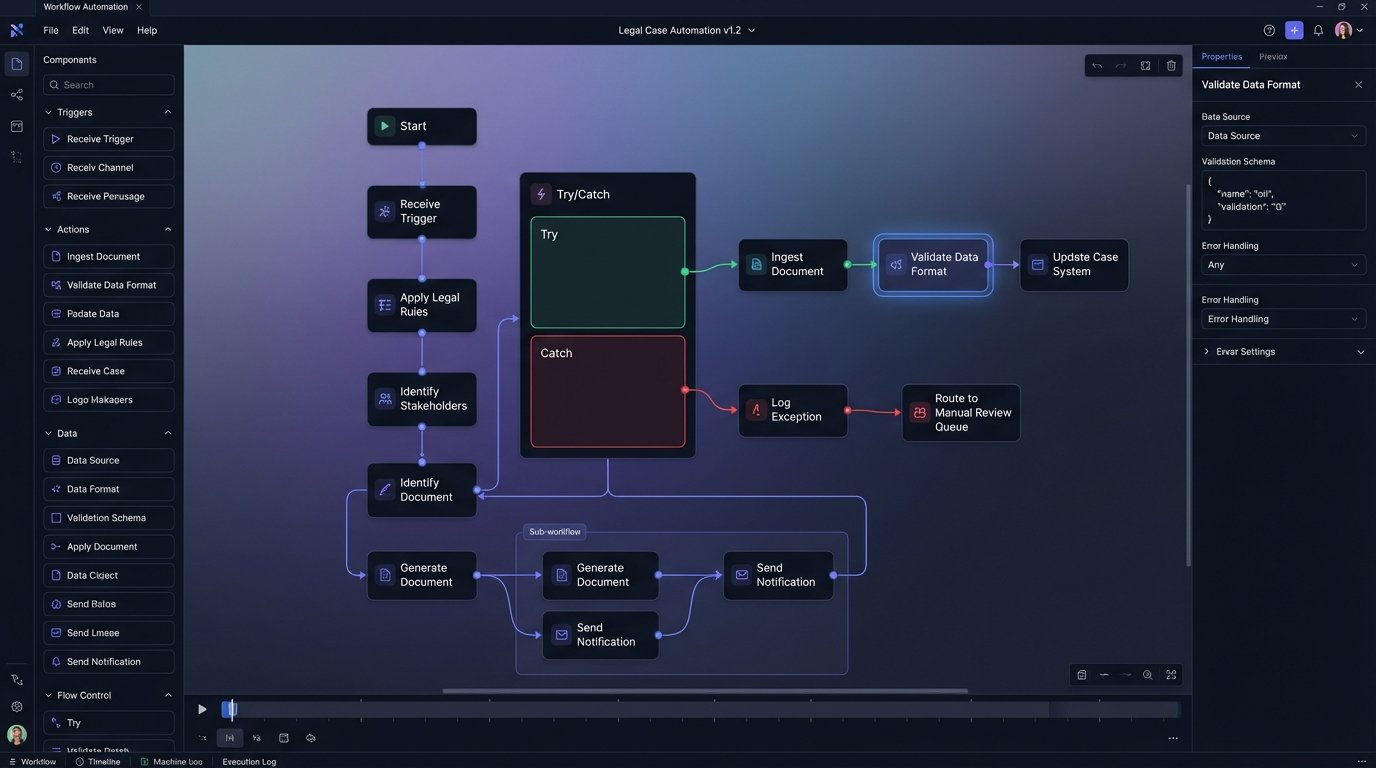Click inside the Components search field

pyautogui.click(x=108, y=85)
